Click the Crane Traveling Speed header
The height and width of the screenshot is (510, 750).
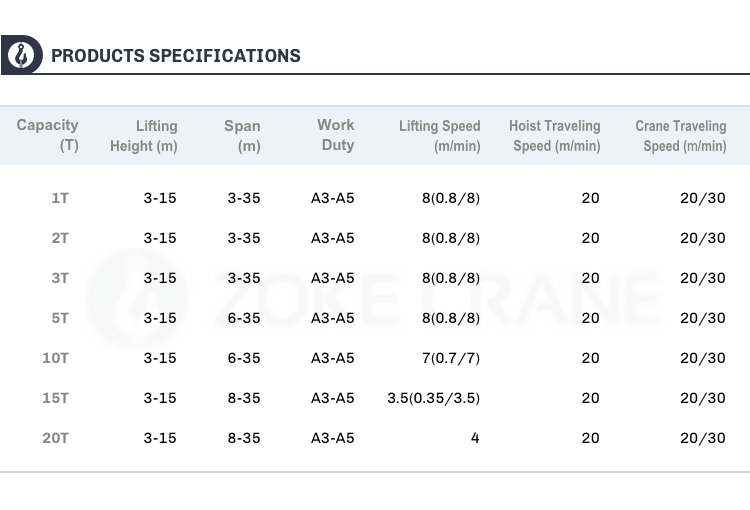click(x=681, y=135)
